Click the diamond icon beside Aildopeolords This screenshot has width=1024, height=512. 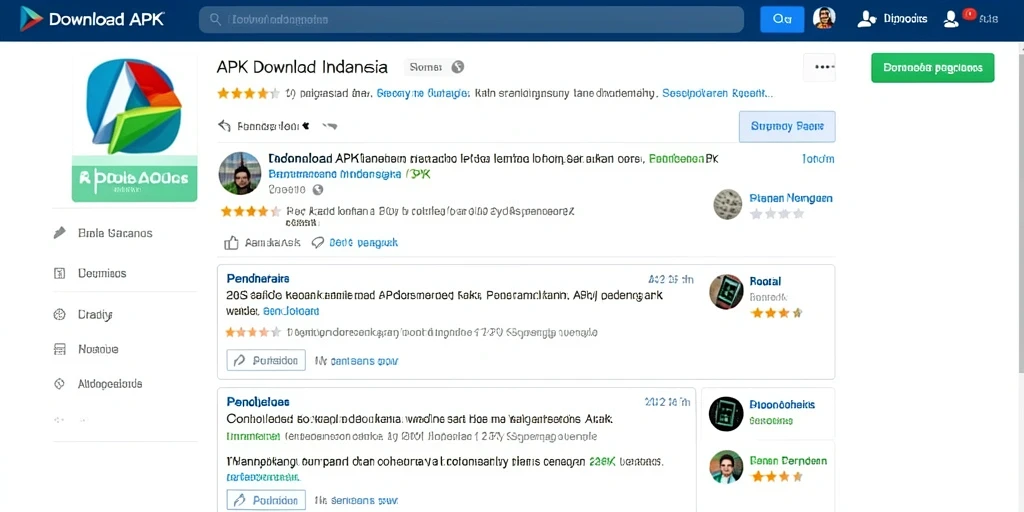click(59, 384)
